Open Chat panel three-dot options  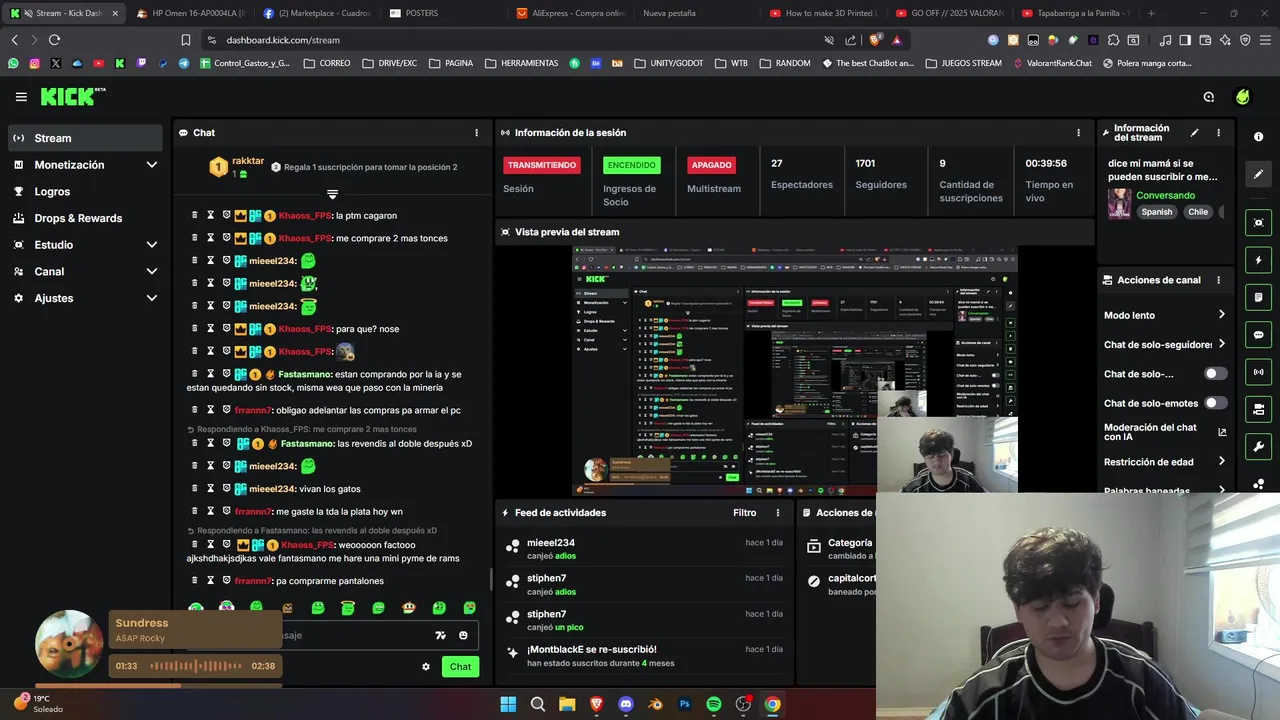[x=476, y=132]
